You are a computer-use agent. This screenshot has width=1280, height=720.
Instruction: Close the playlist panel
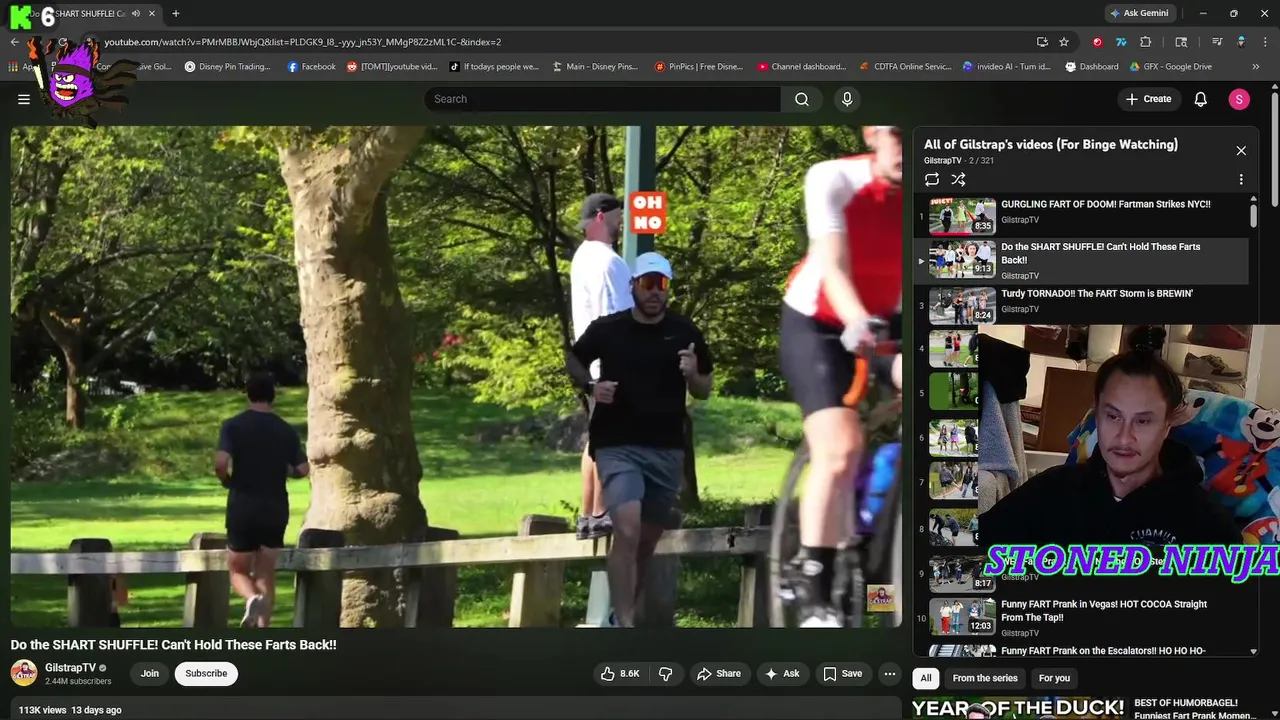pos(1241,151)
